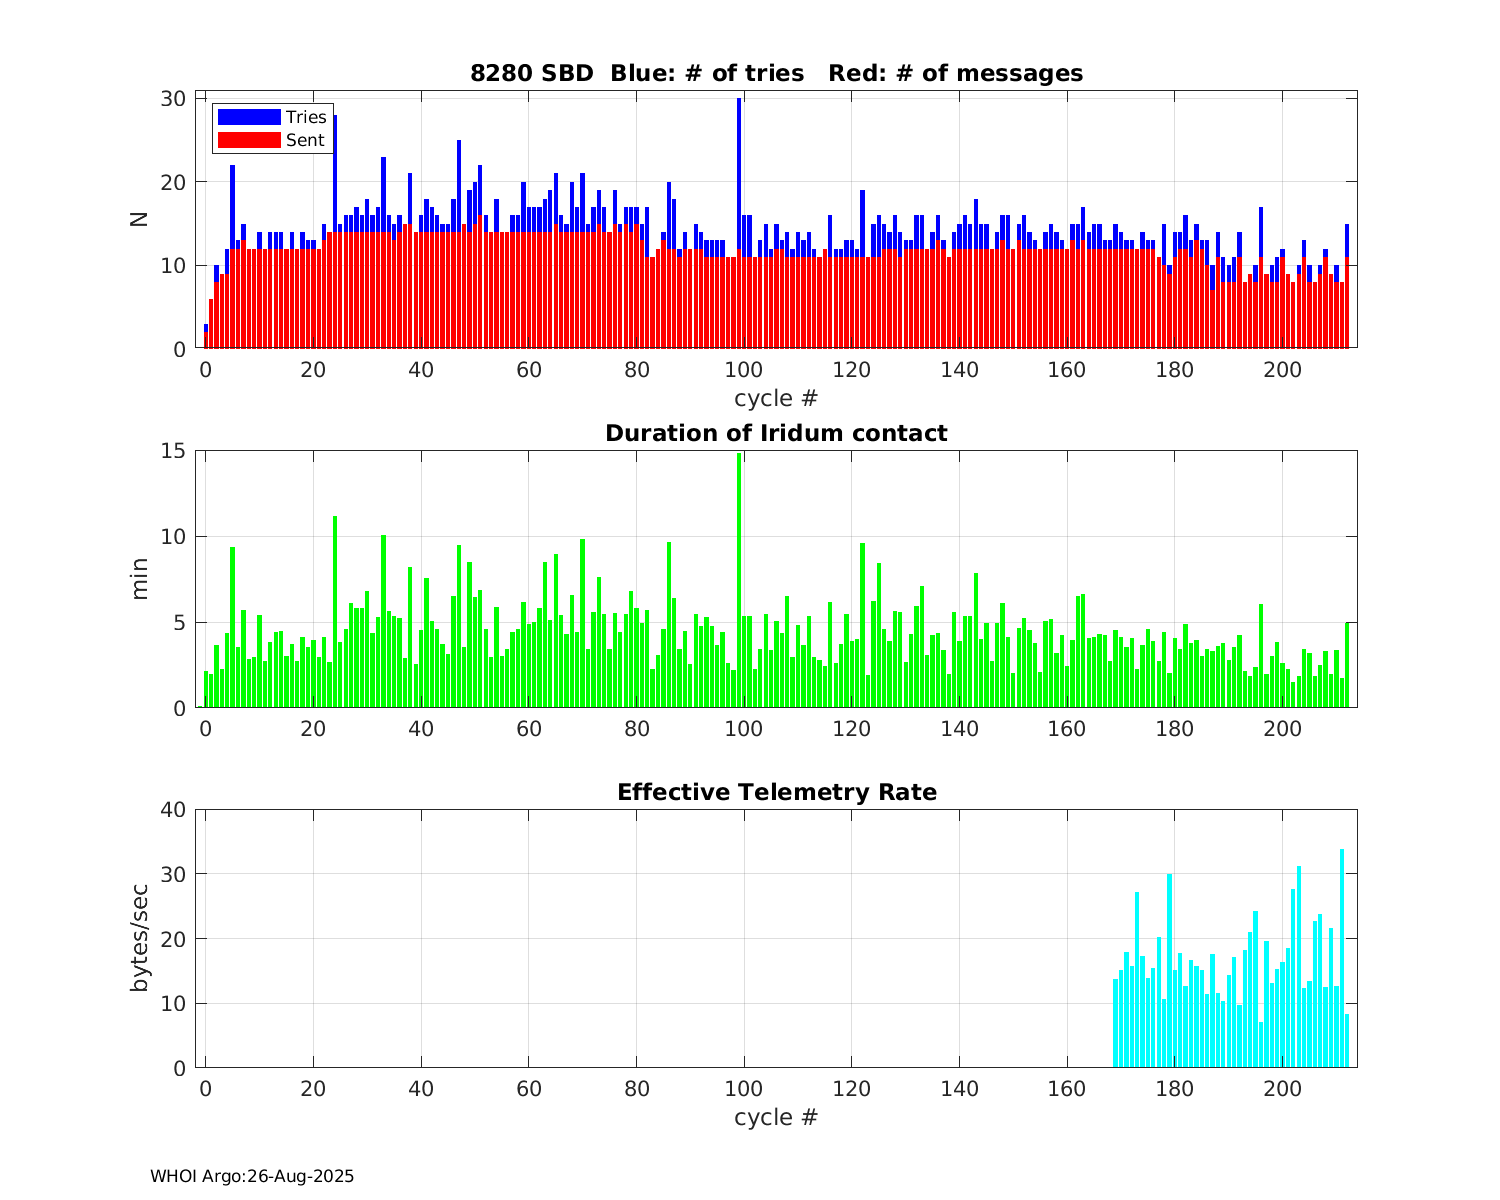Click the '15' tick on duration y-axis
The height and width of the screenshot is (1200, 1500).
coord(174,451)
